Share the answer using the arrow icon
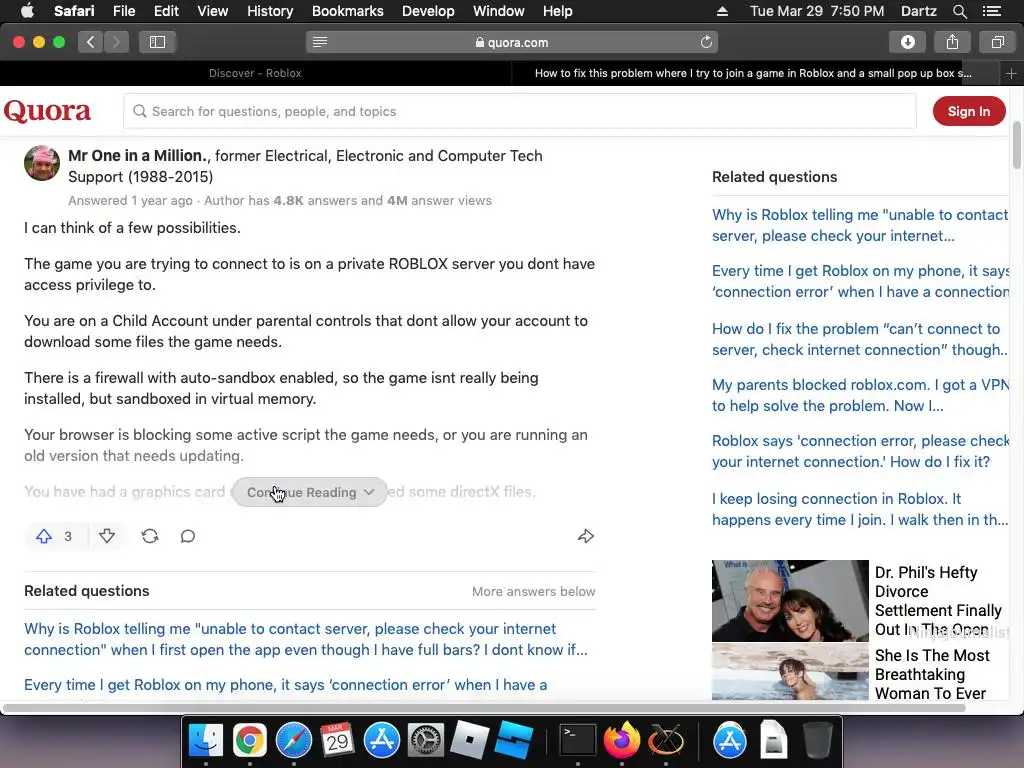This screenshot has height=768, width=1024. pyautogui.click(x=586, y=536)
